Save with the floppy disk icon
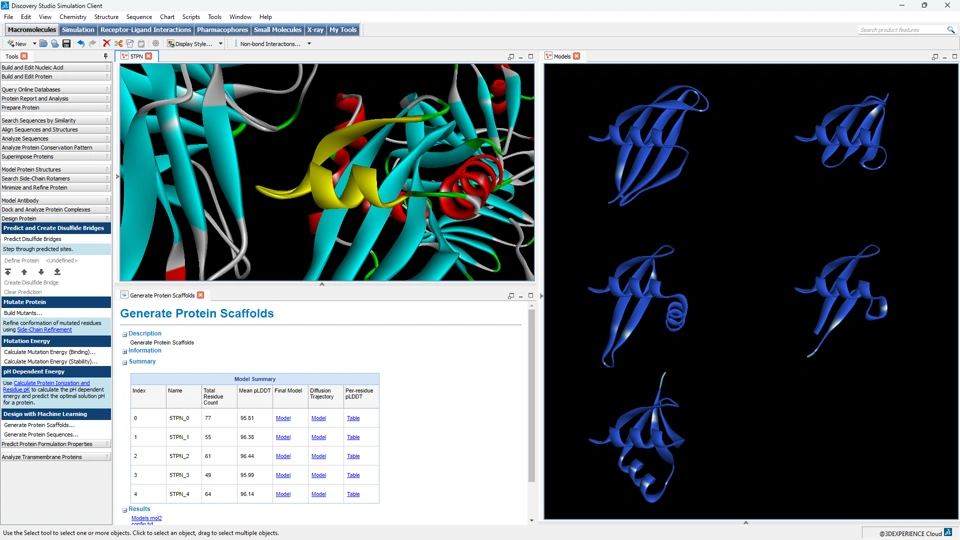 coord(66,43)
